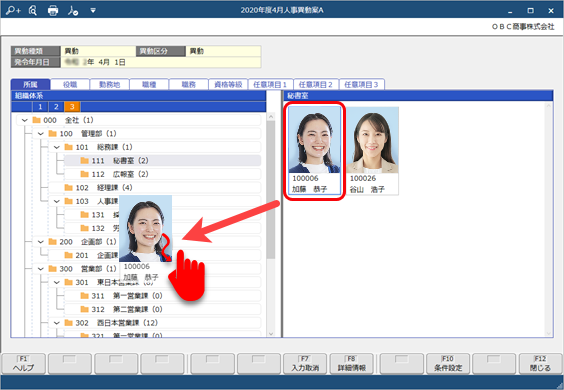The height and width of the screenshot is (390, 564).
Task: Switch to the 職種 tab
Action: [149, 85]
